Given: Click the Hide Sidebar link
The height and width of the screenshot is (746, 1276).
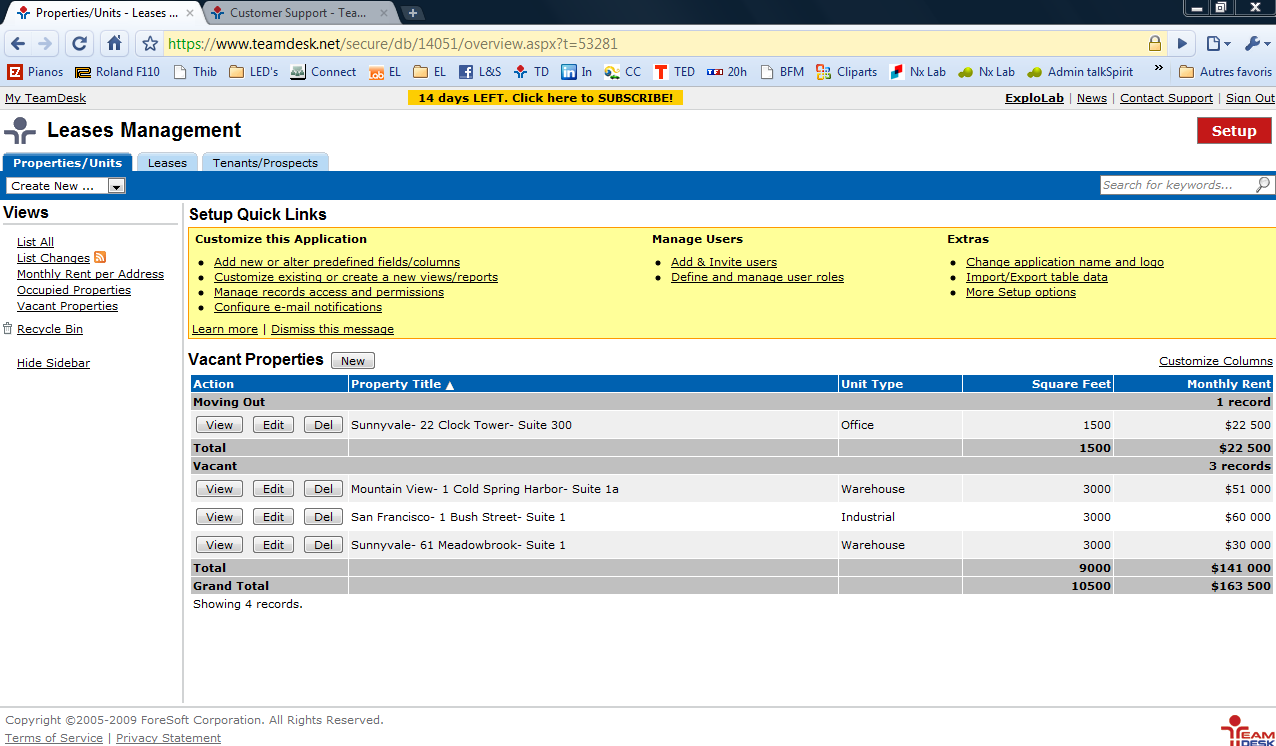Looking at the screenshot, I should 53,363.
